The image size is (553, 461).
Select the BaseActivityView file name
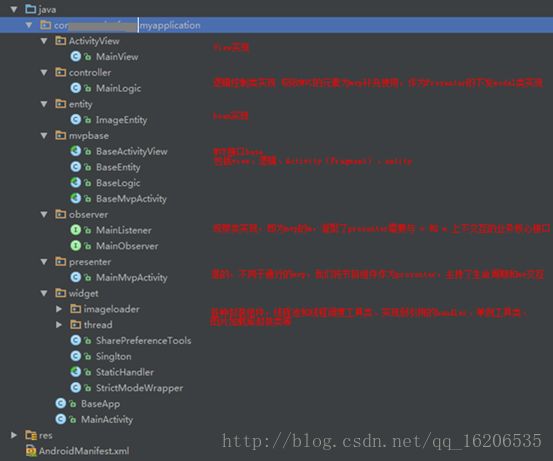point(132,151)
